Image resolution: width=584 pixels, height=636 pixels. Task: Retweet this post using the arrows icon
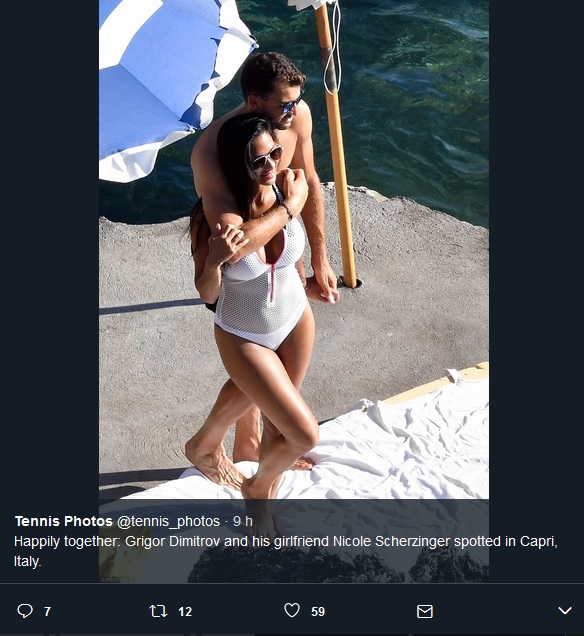[158, 611]
